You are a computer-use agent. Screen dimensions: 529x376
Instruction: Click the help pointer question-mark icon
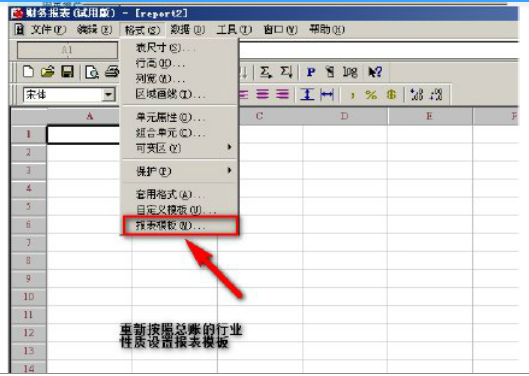point(375,72)
